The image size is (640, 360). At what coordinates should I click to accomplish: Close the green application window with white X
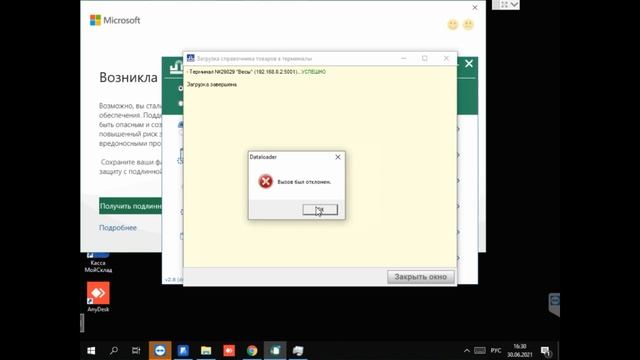[x=469, y=64]
